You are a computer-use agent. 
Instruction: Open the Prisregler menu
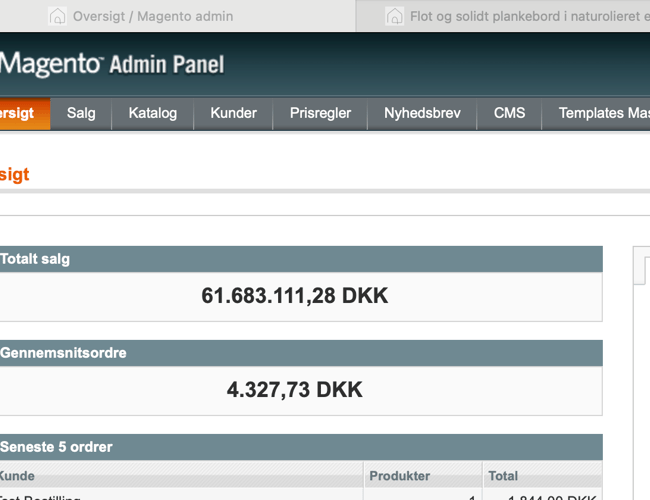point(320,113)
